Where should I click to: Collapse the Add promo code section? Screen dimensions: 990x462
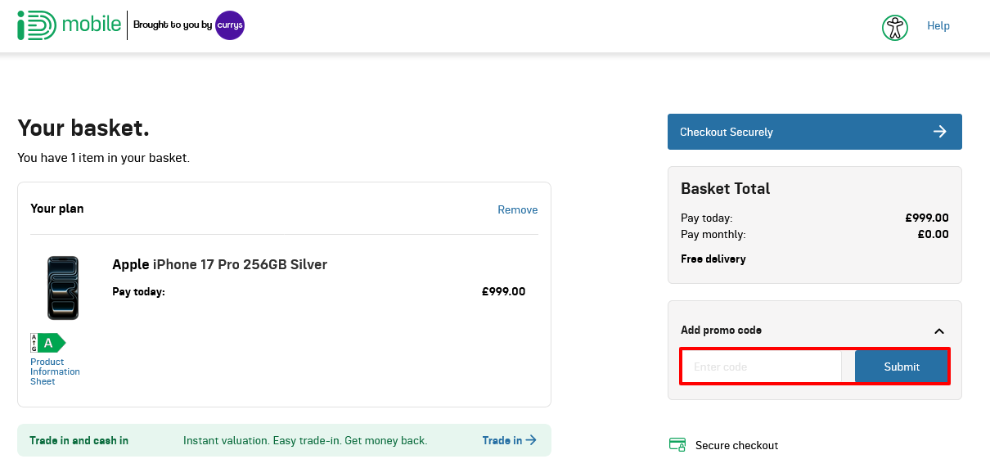pos(939,331)
